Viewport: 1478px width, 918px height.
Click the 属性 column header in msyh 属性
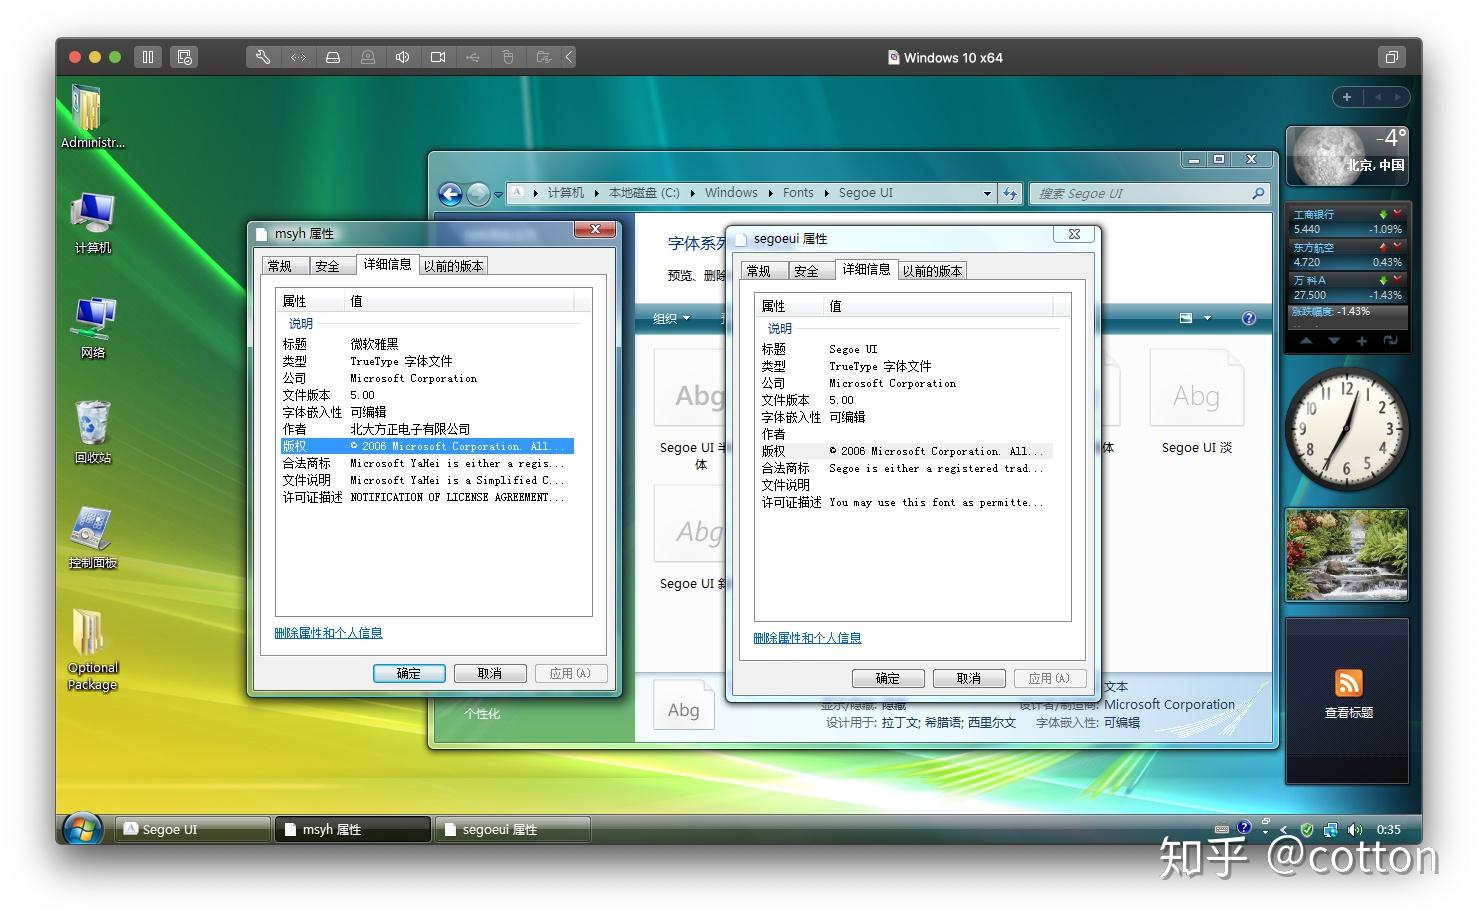tap(310, 301)
